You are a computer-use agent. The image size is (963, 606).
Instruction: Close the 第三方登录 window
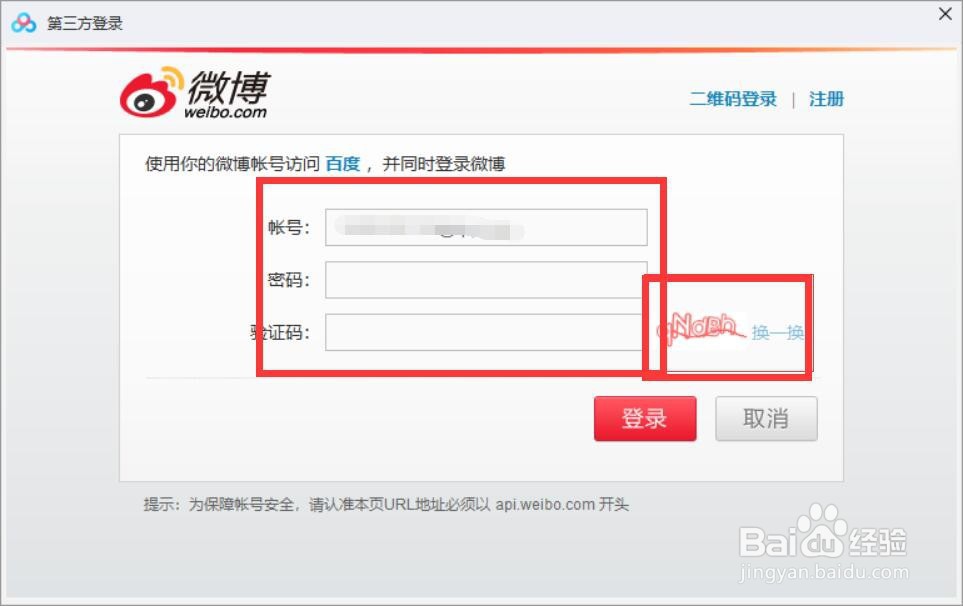(x=945, y=14)
